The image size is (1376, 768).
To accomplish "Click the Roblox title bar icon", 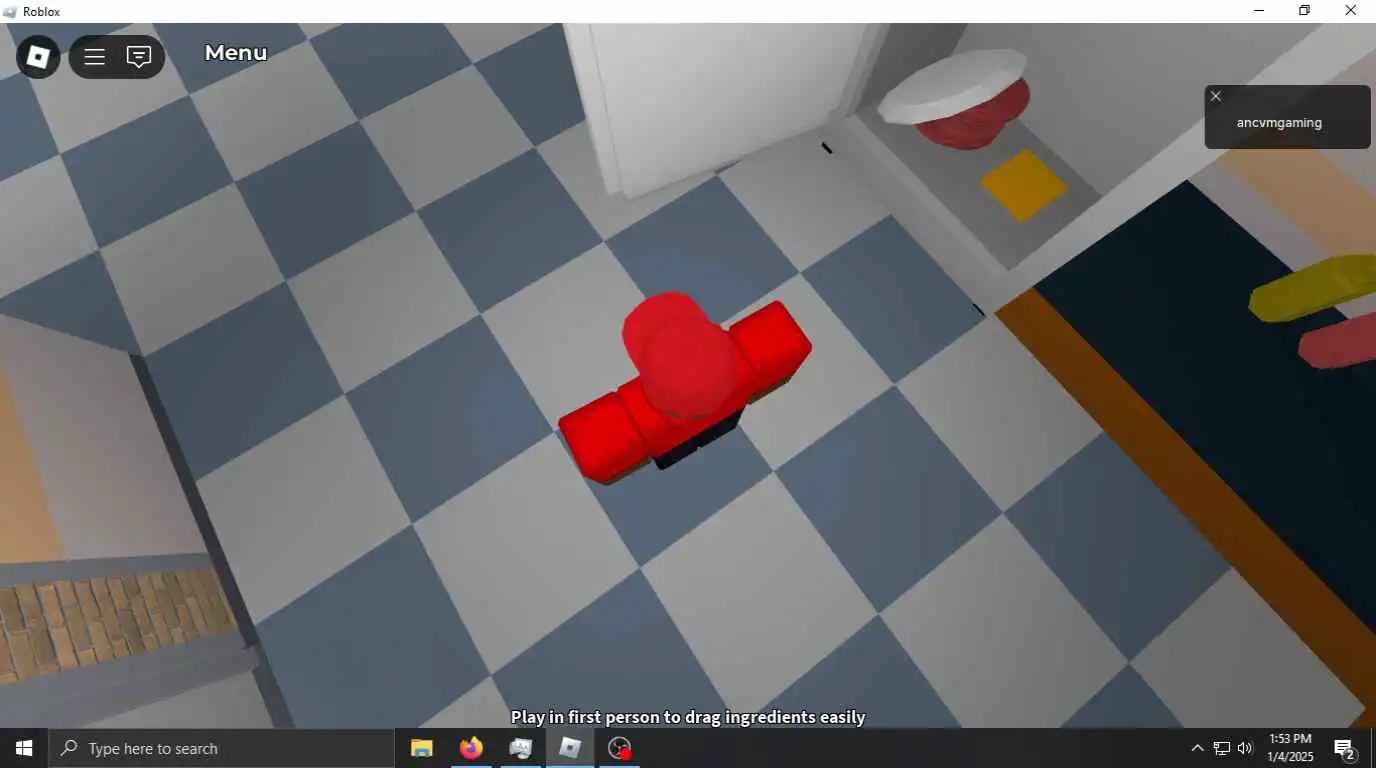I will pos(10,11).
